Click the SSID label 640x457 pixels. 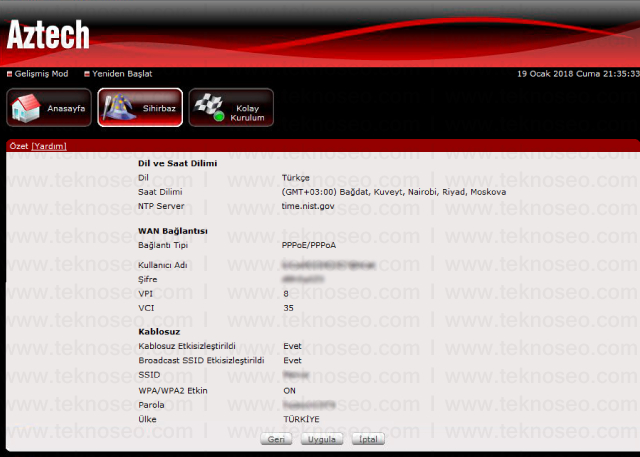[x=149, y=375]
